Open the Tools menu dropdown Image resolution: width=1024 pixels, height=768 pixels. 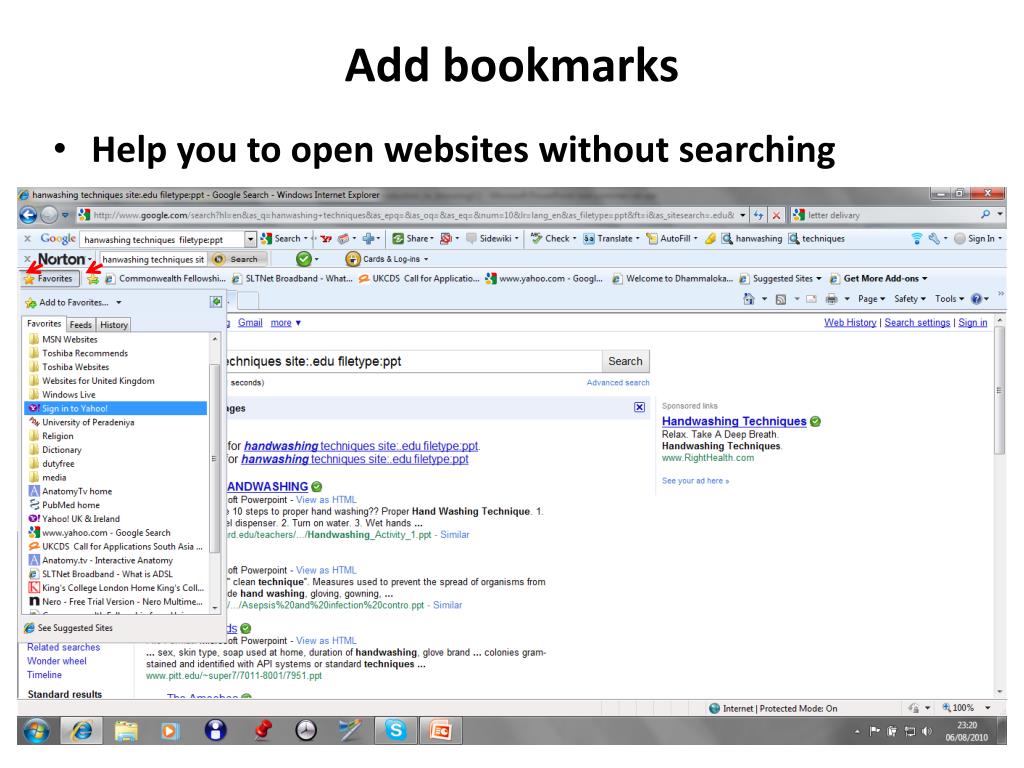point(950,299)
